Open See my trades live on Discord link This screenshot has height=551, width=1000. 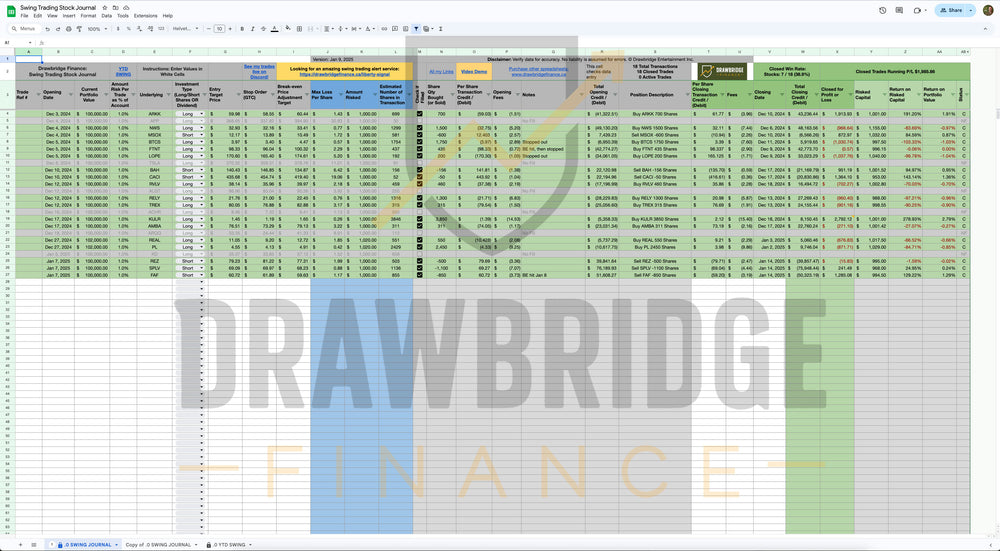pyautogui.click(x=259, y=71)
